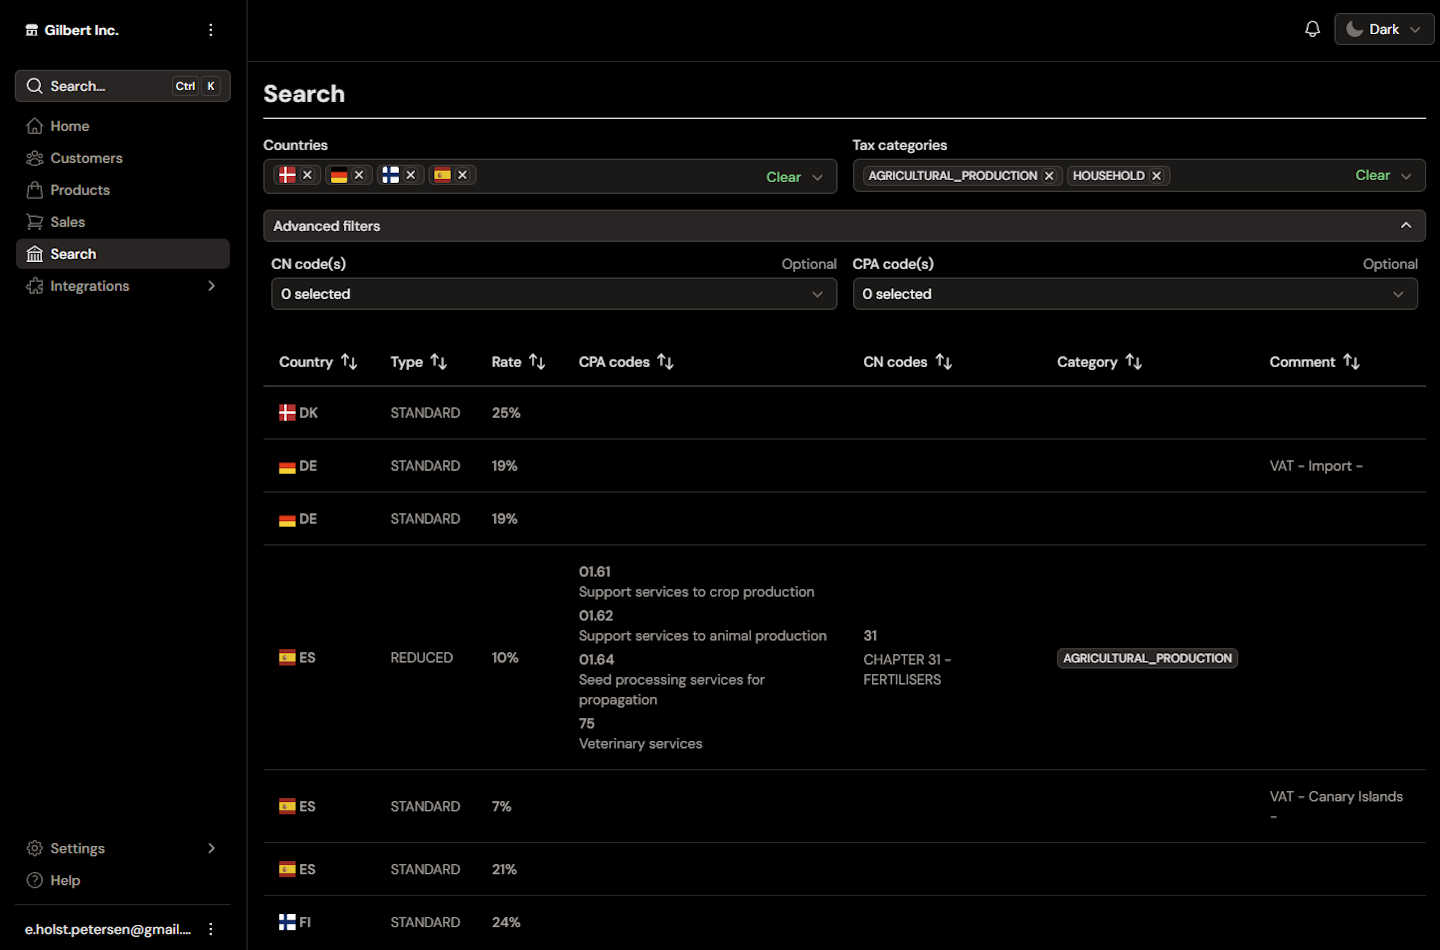Click the 24% rate cell
The width and height of the screenshot is (1440, 950).
[x=506, y=922]
